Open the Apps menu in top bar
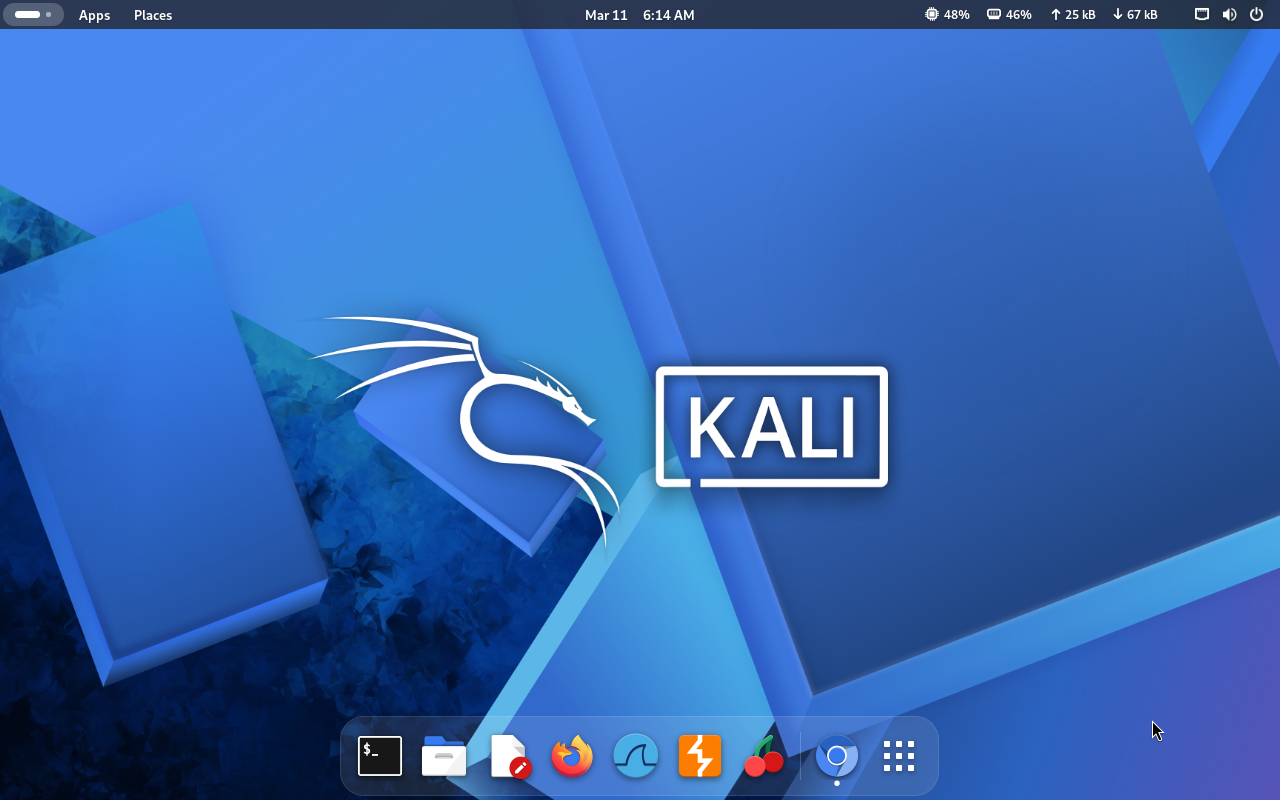 coord(94,15)
